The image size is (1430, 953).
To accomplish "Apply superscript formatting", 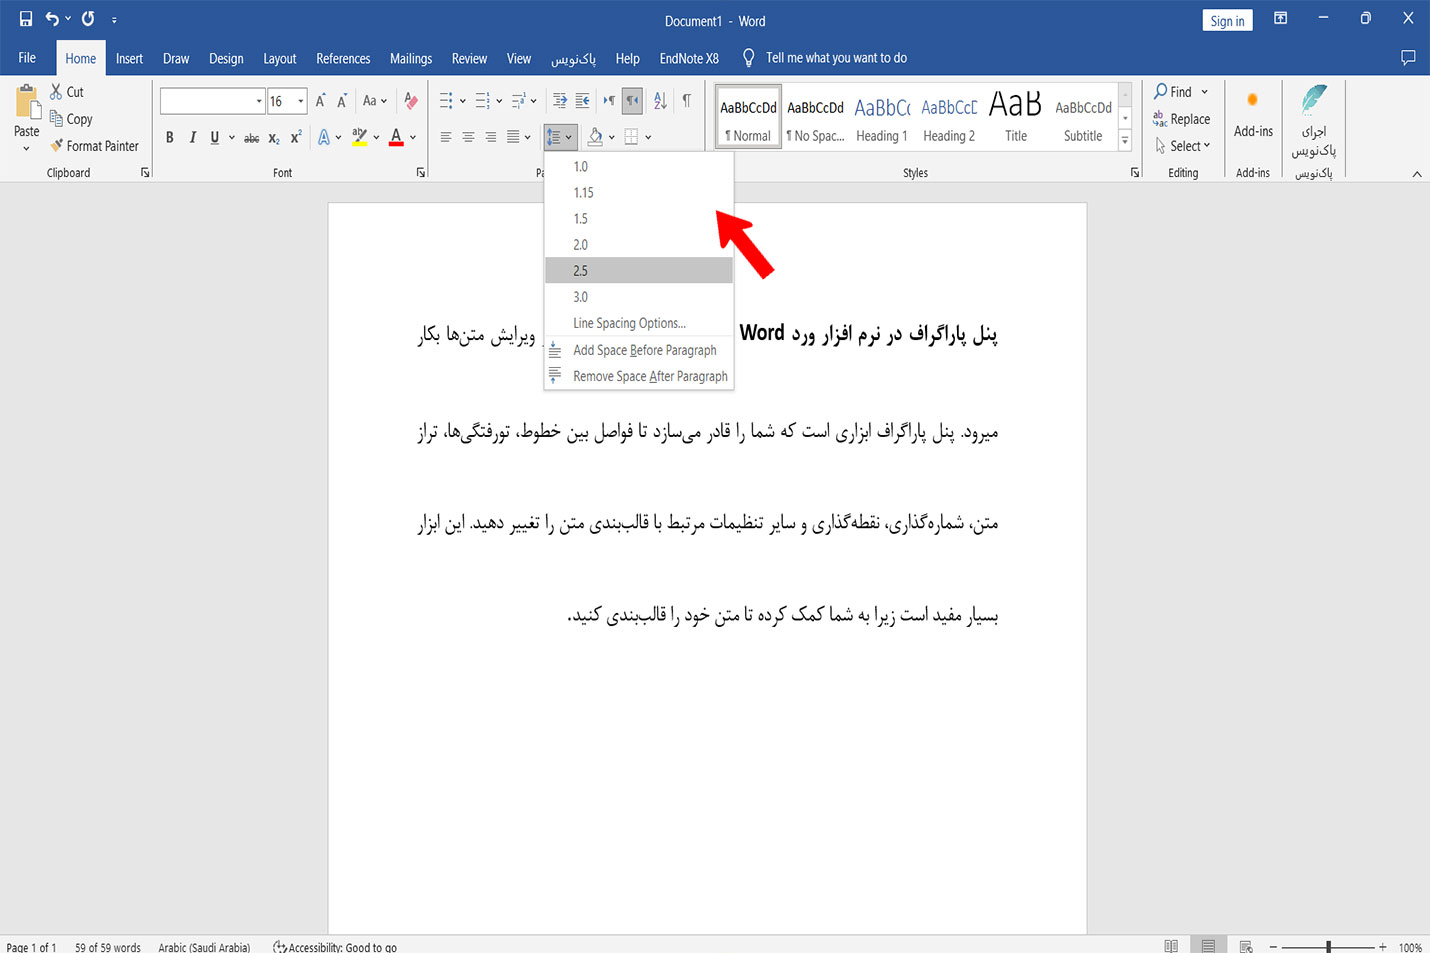I will click(296, 138).
